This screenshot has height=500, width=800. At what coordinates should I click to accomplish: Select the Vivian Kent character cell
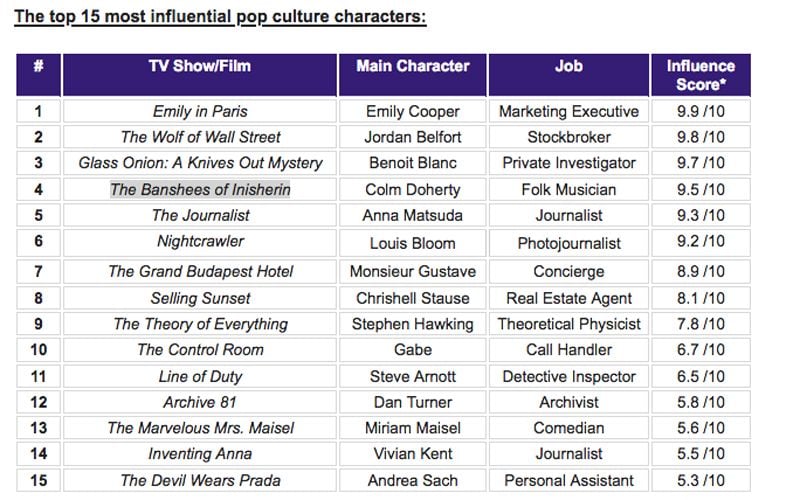click(x=412, y=454)
